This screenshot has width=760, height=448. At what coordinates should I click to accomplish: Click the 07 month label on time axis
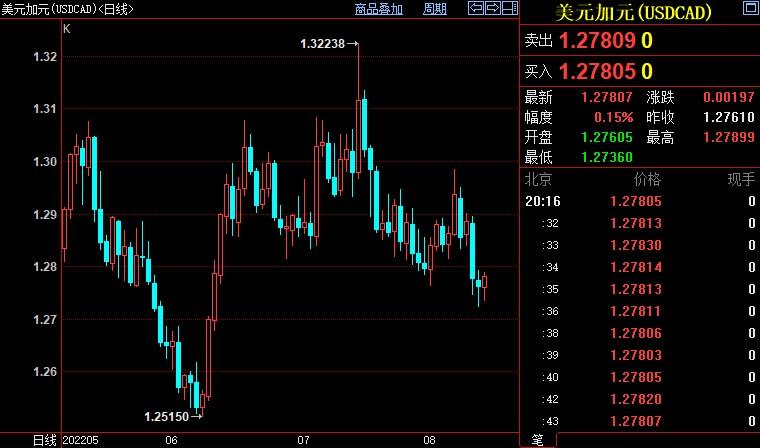point(304,440)
